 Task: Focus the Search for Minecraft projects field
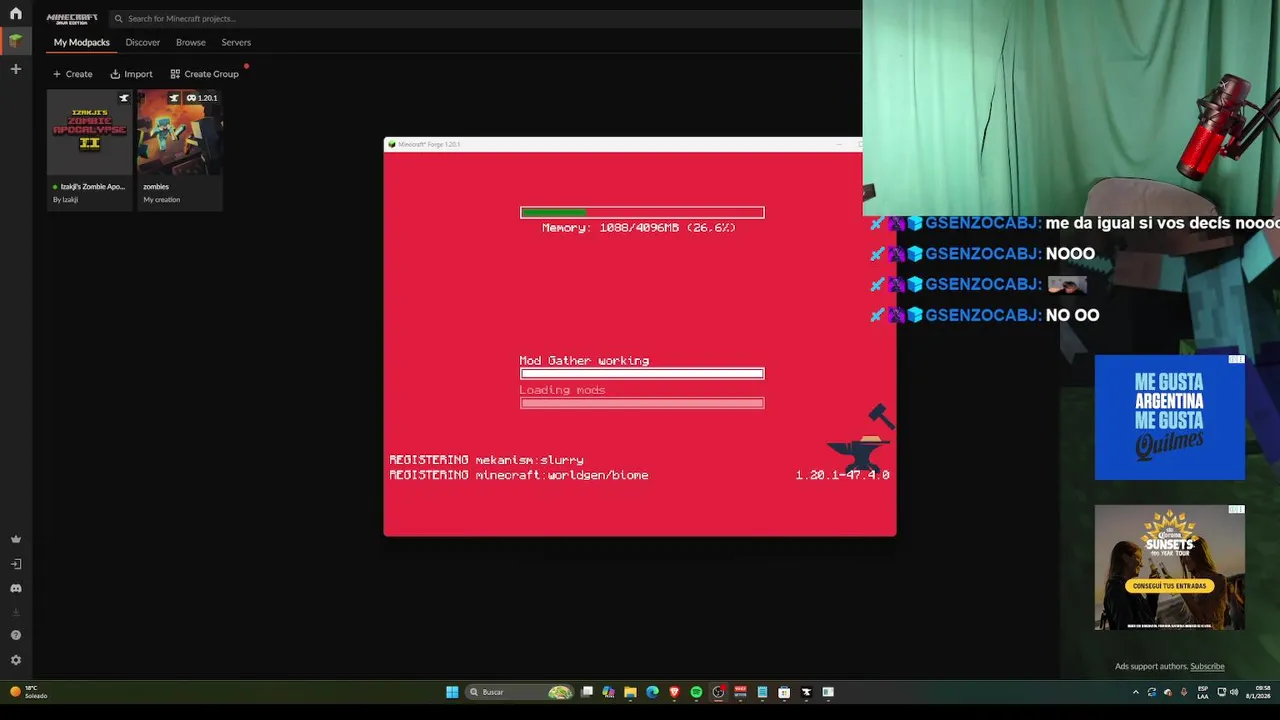(x=485, y=18)
